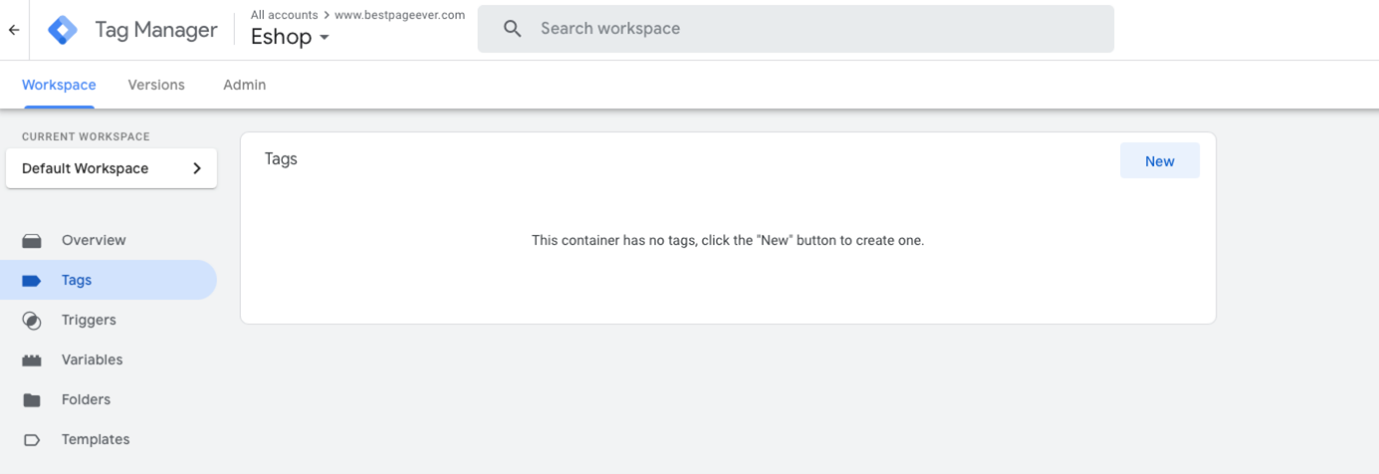
Task: Click the 'This container has no tags' message
Action: (728, 241)
